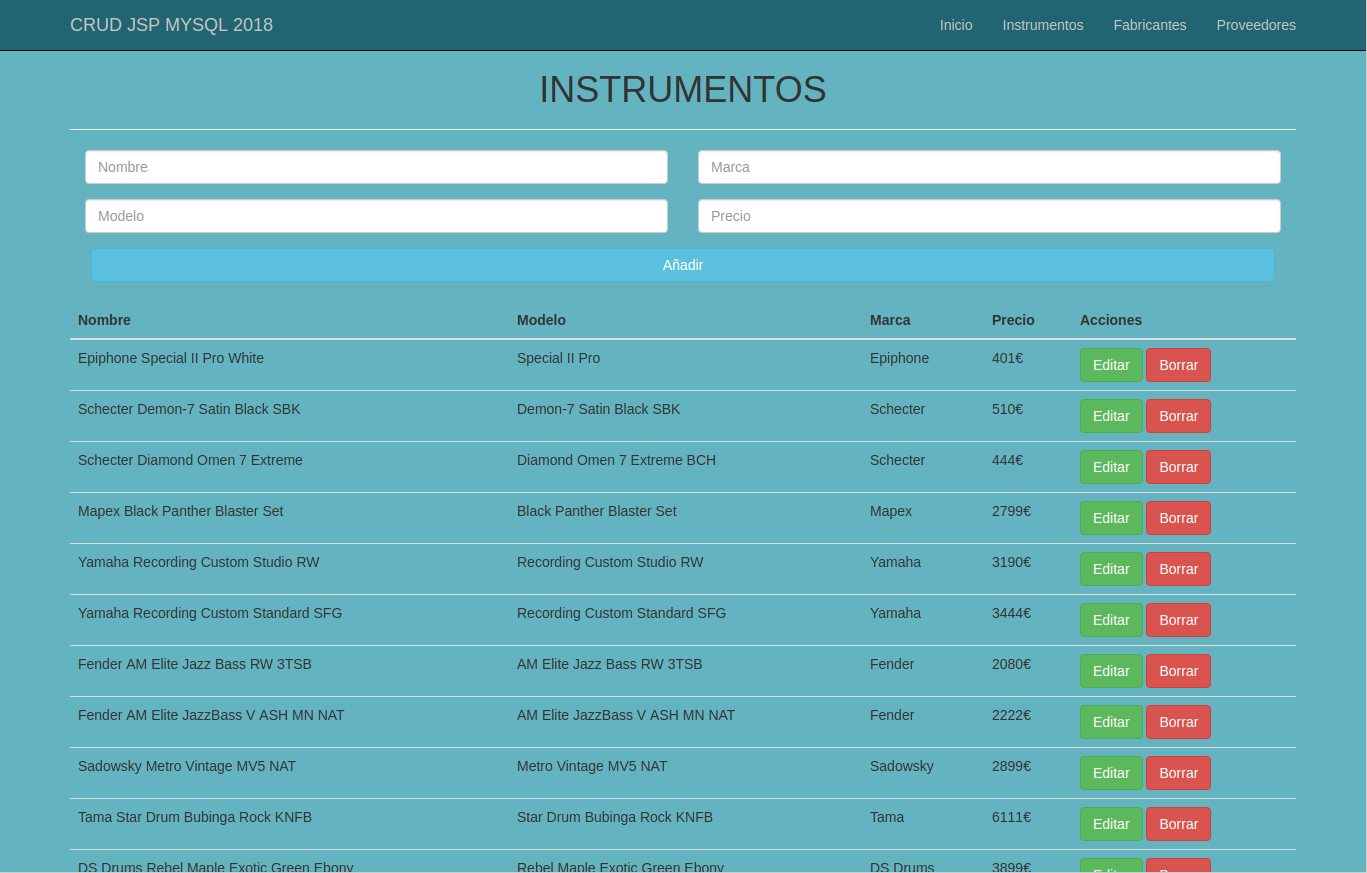Select the price cell 3190€
This screenshot has height=873, width=1367.
tap(1011, 562)
